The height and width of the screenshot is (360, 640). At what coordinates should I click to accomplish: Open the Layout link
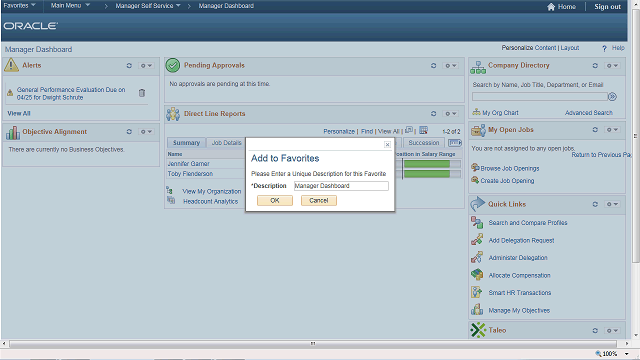click(x=569, y=48)
